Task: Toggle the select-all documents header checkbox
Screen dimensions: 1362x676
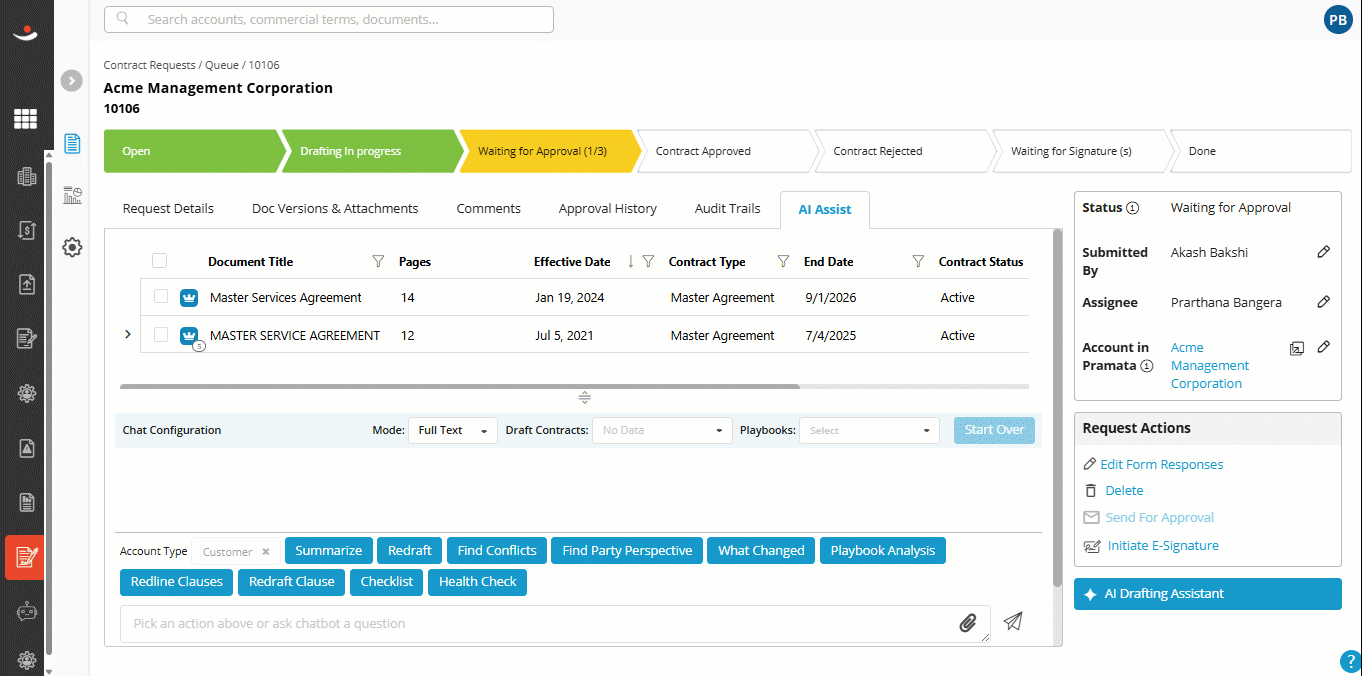Action: click(x=160, y=261)
